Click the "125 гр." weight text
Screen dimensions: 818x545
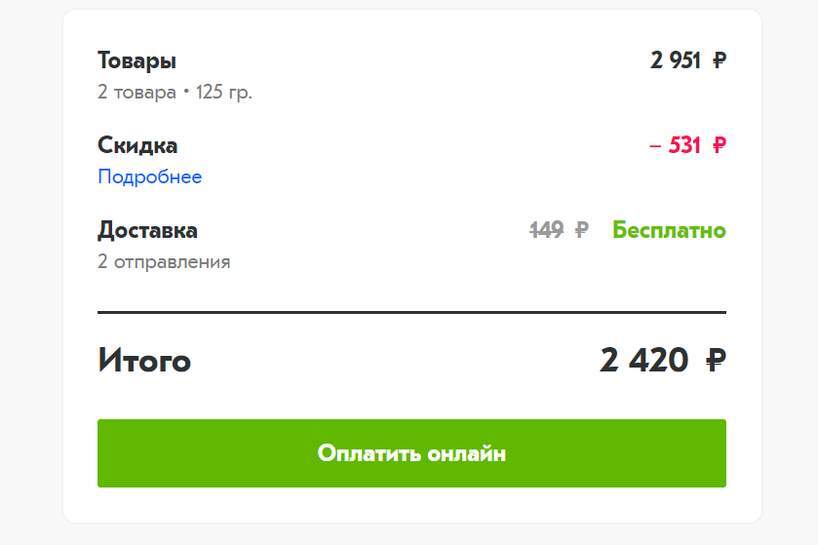point(224,93)
